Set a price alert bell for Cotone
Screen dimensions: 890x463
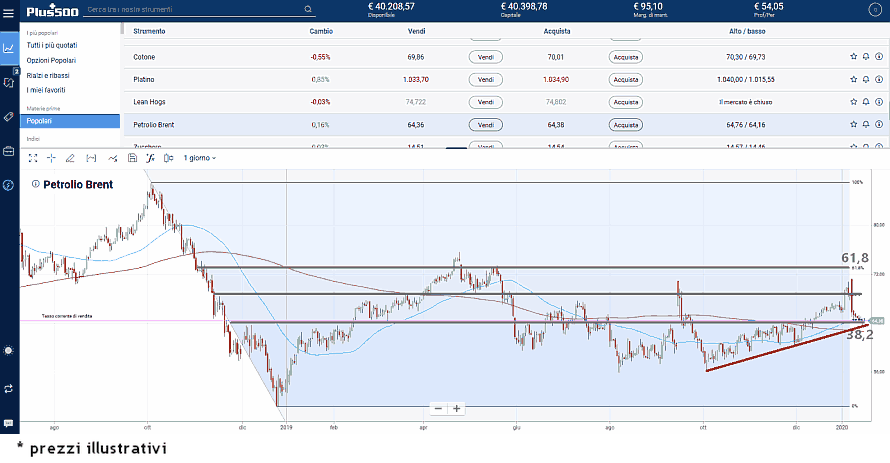click(865, 57)
